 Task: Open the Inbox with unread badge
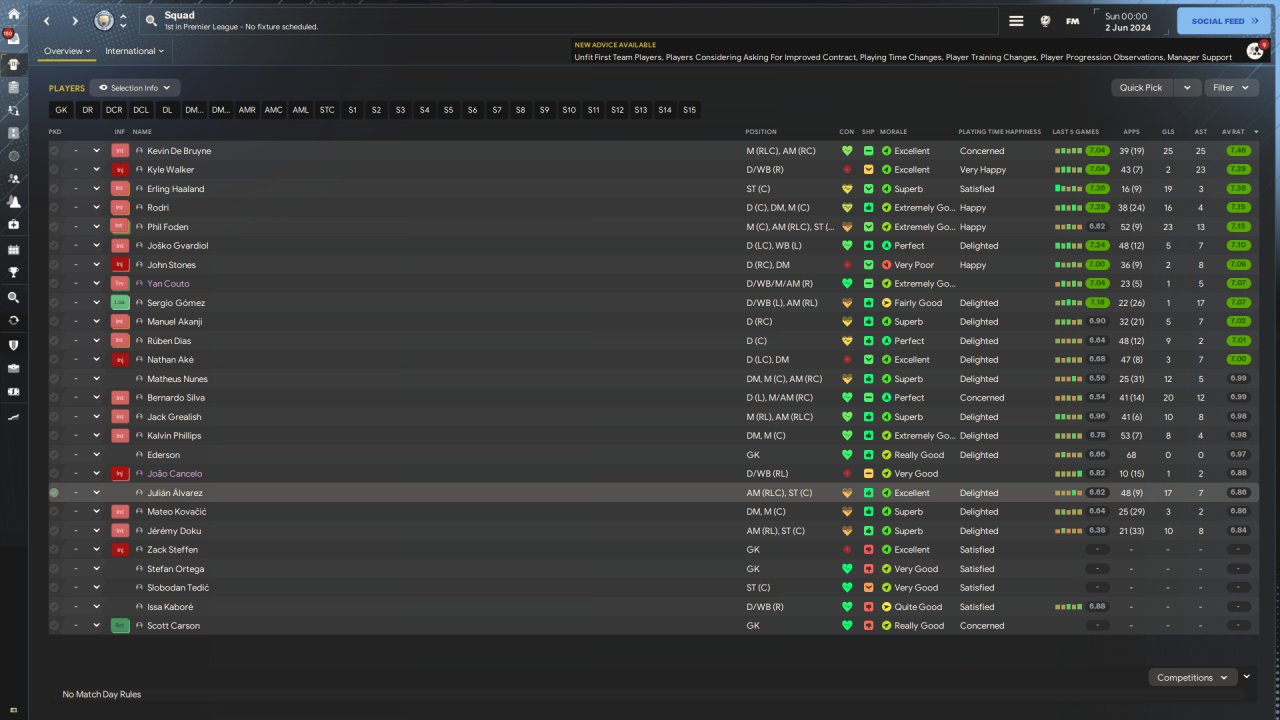(13, 38)
